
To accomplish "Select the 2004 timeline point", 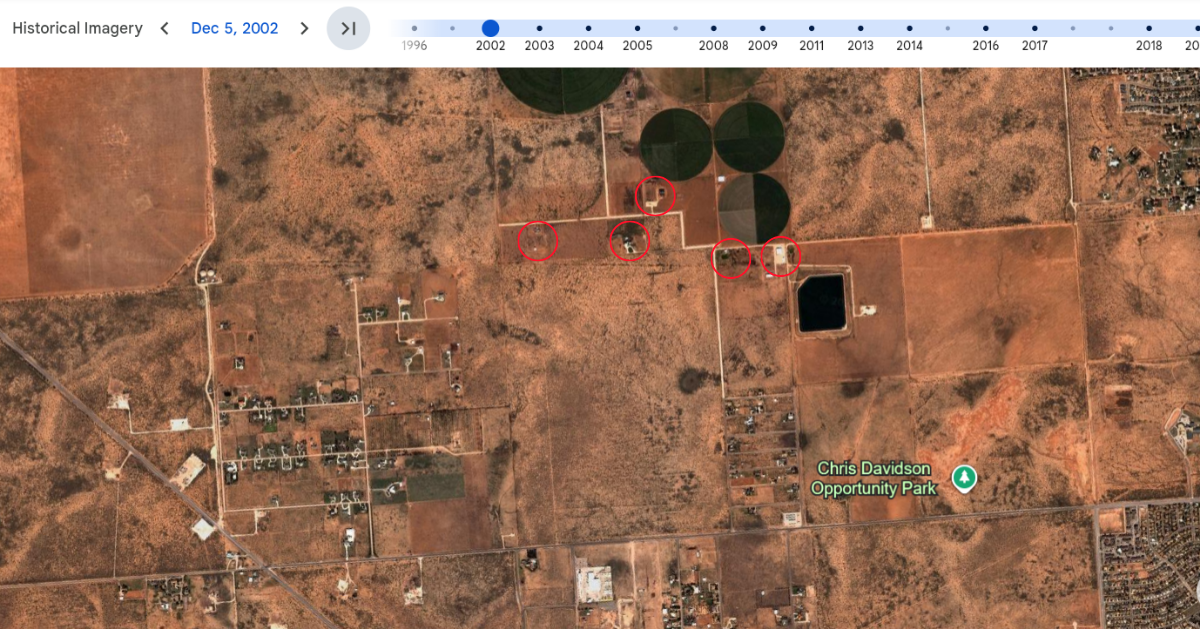I will 588,28.
